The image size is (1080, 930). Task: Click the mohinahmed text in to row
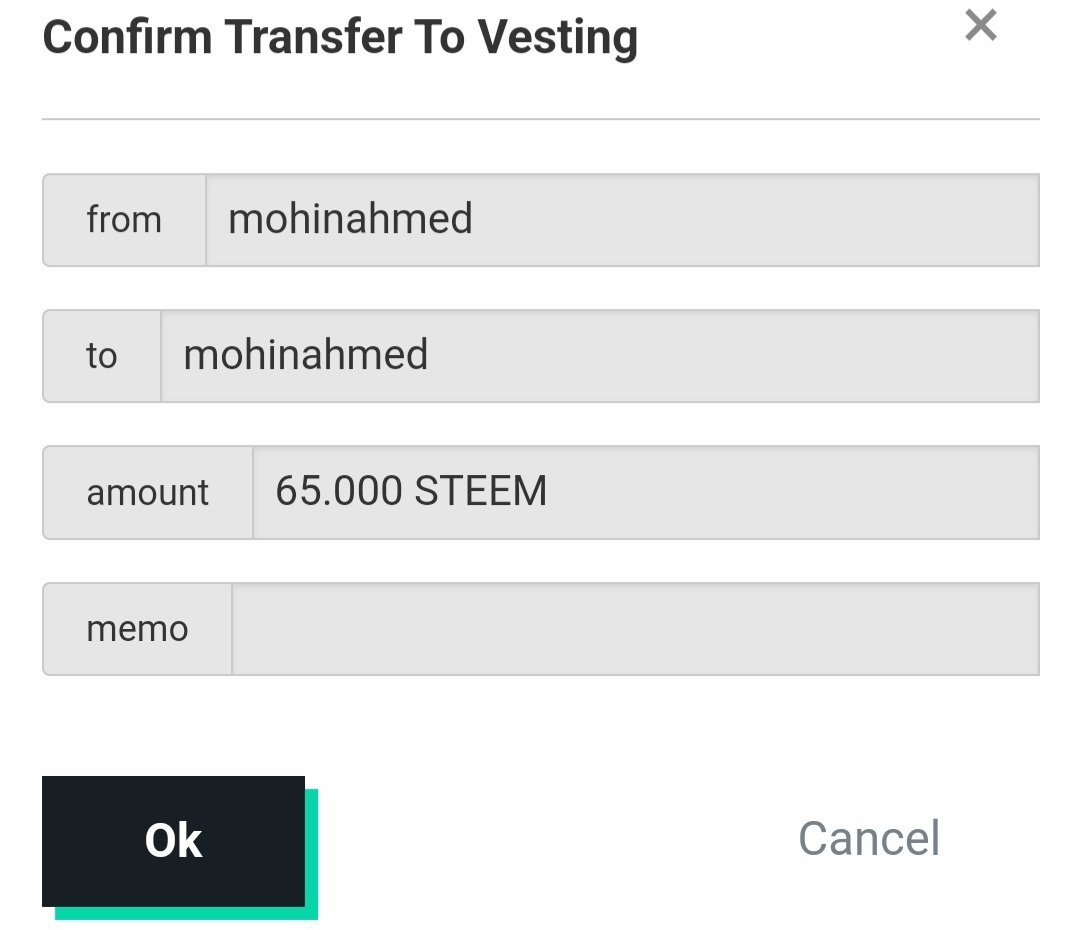305,354
